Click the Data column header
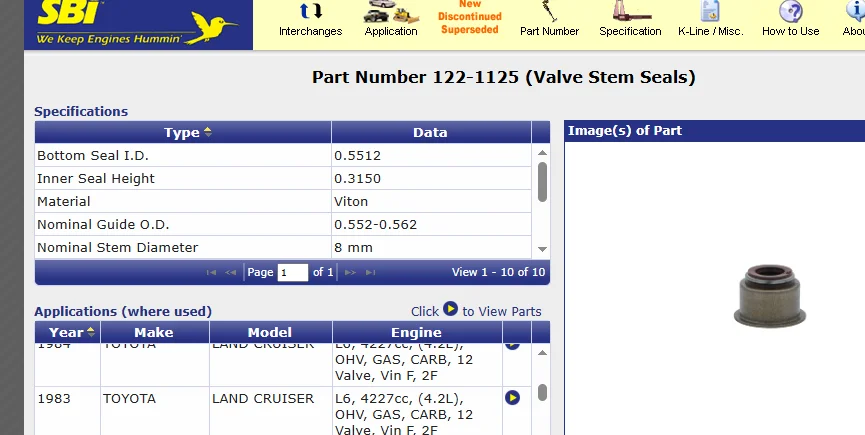The image size is (865, 435). (x=430, y=132)
